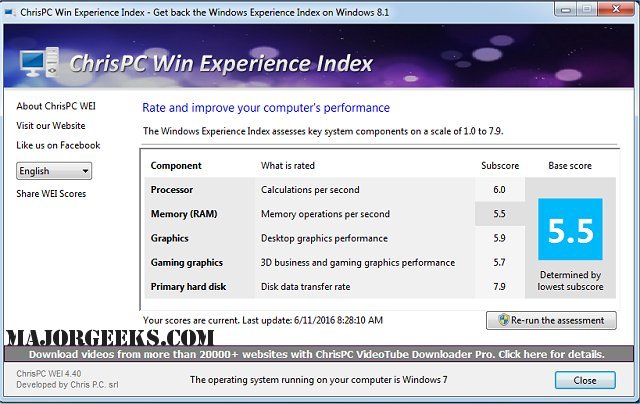Select the Graphics component label
This screenshot has height=404, width=640.
point(169,238)
